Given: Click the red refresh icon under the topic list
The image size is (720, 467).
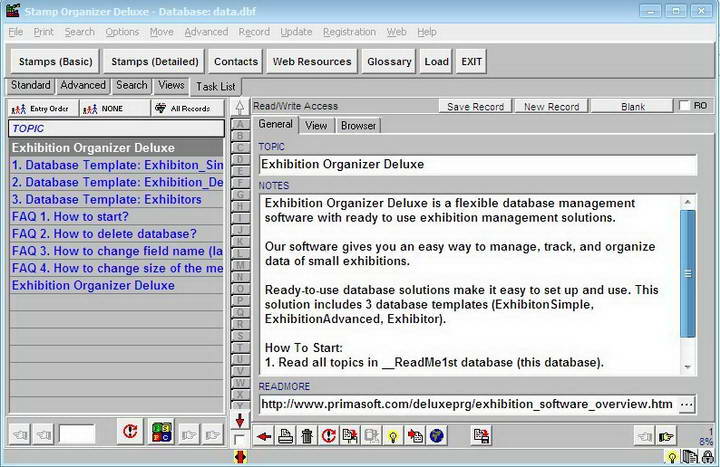Looking at the screenshot, I should [x=130, y=431].
